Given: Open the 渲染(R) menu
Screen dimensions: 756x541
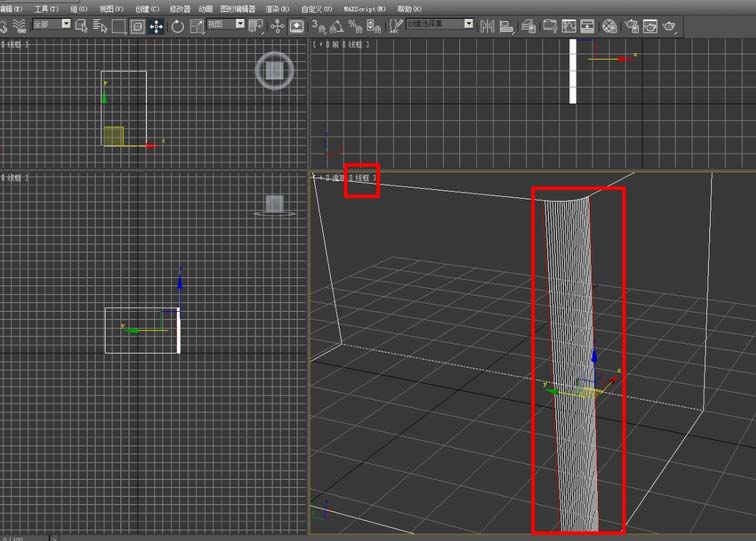Looking at the screenshot, I should (276, 8).
